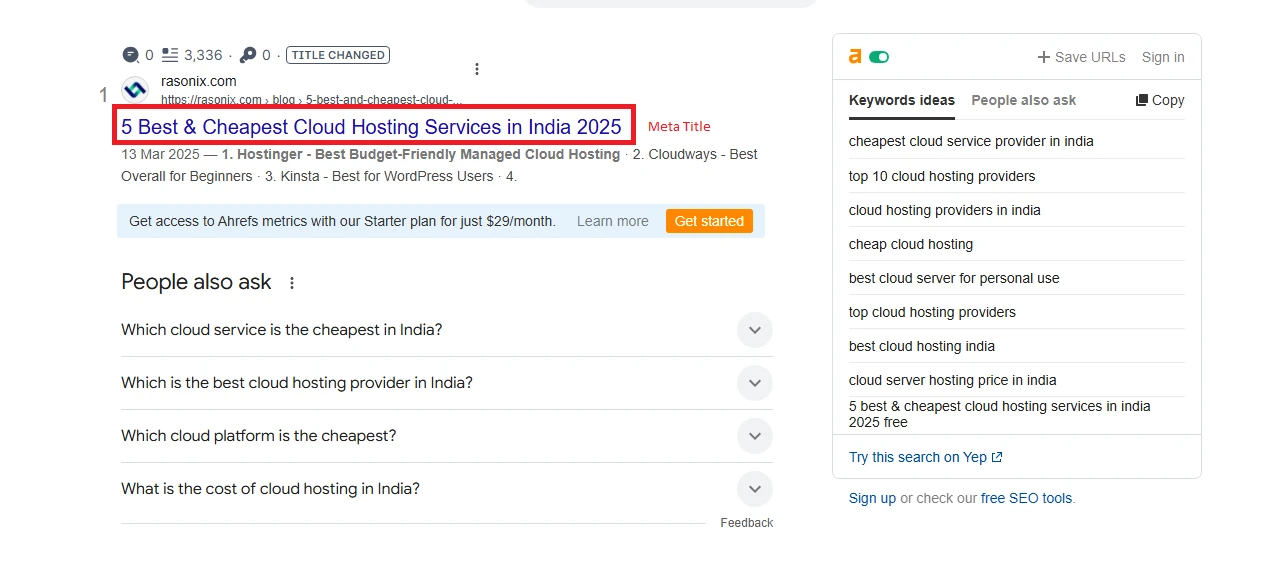Click the key icon in Ahrefs metrics row

coord(248,55)
